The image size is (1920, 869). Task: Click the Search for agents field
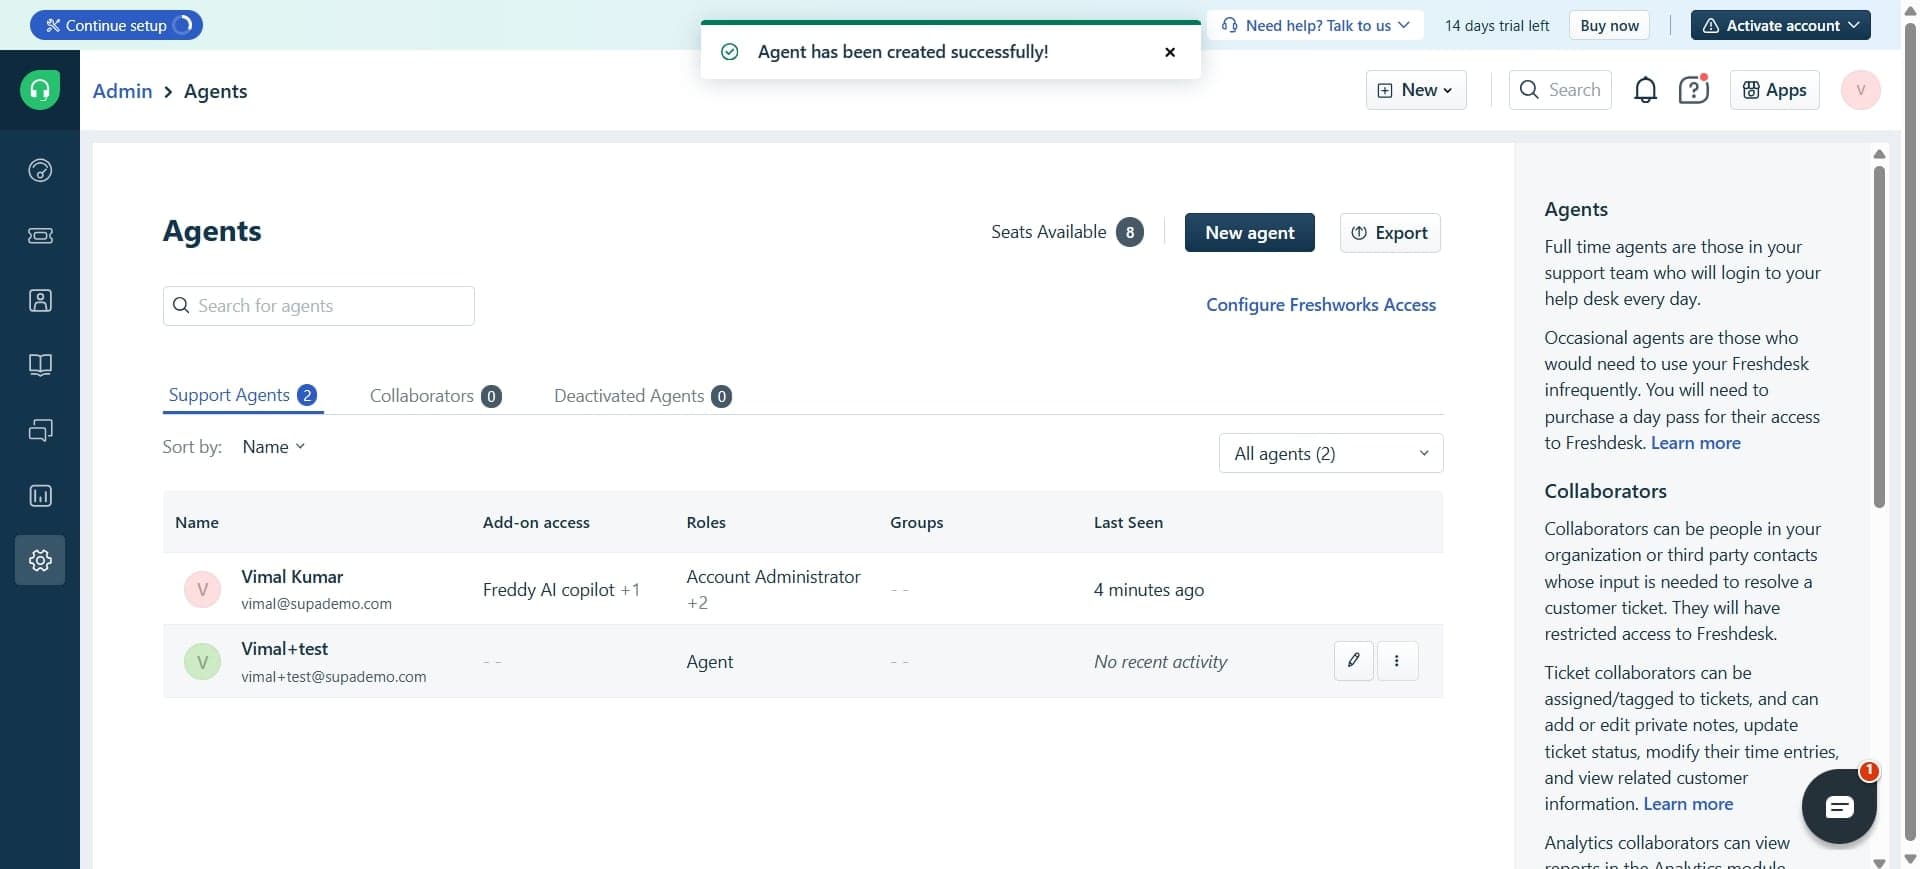pos(319,306)
